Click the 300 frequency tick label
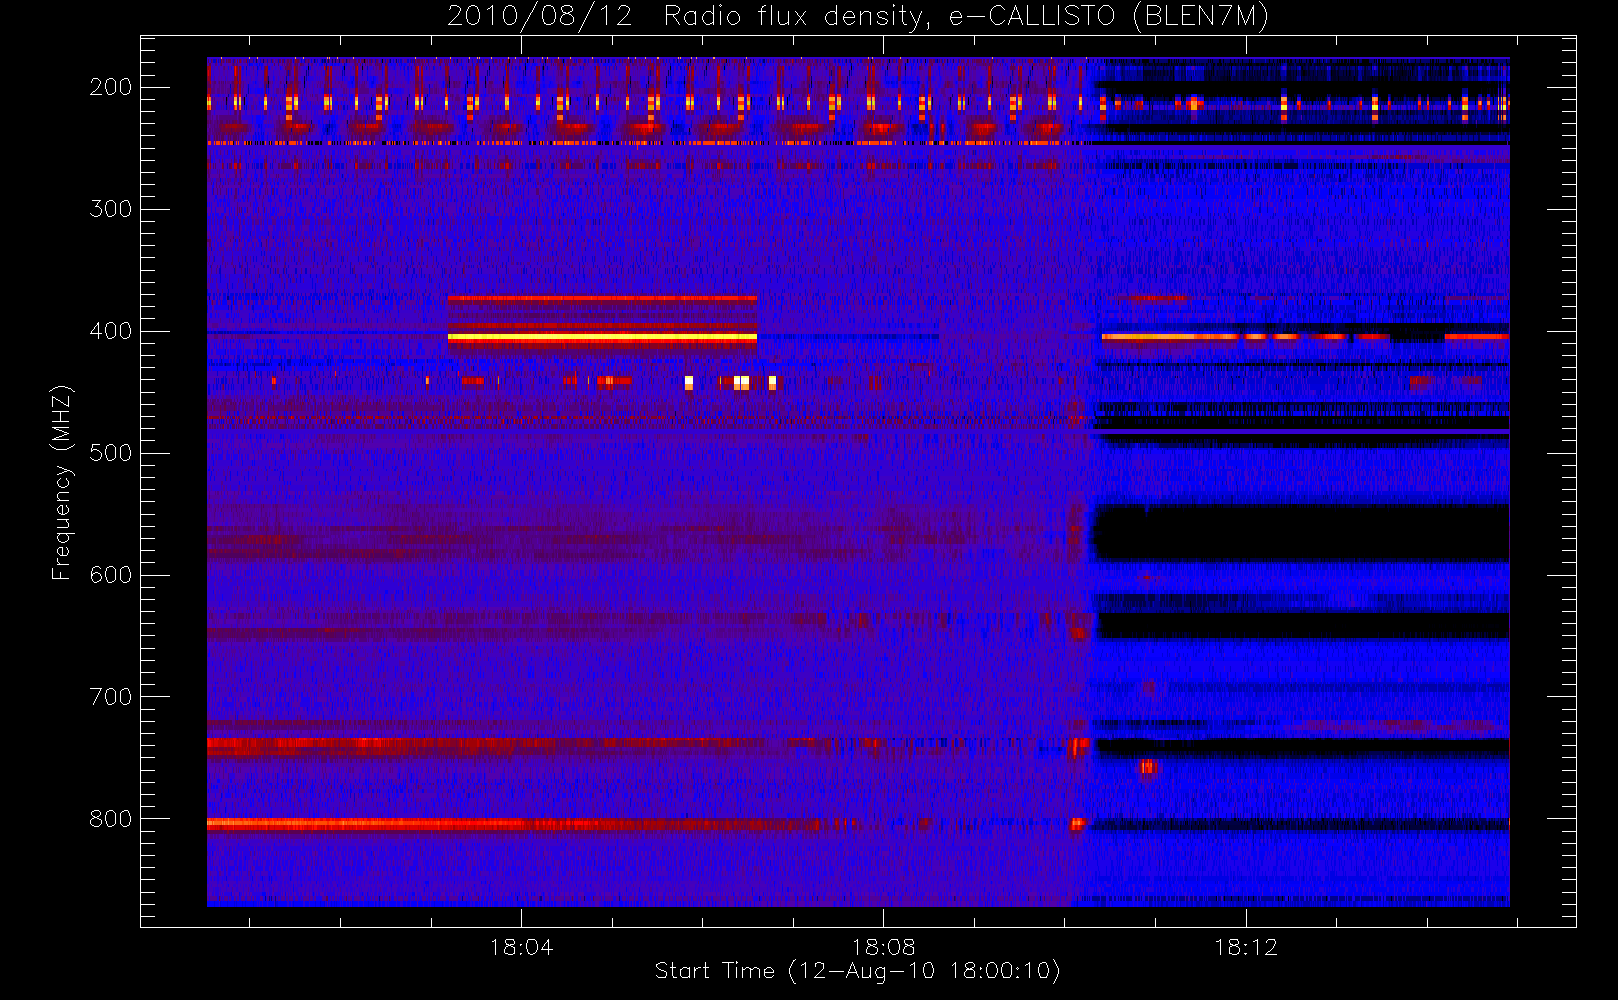 coord(111,209)
